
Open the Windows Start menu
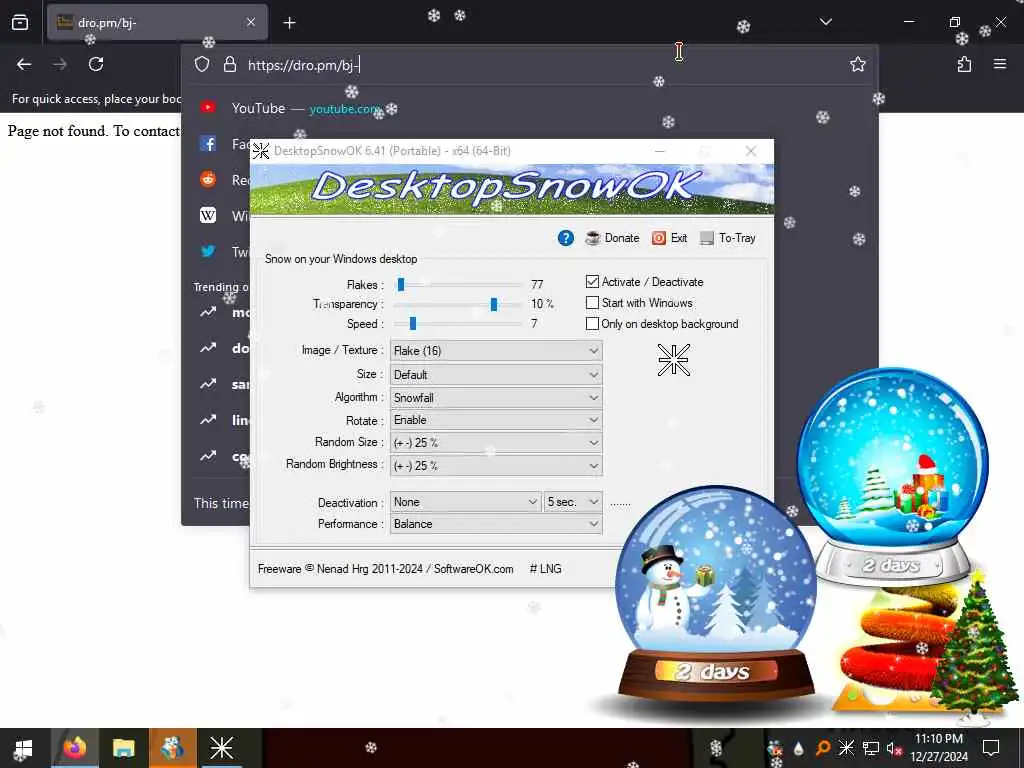pos(24,748)
